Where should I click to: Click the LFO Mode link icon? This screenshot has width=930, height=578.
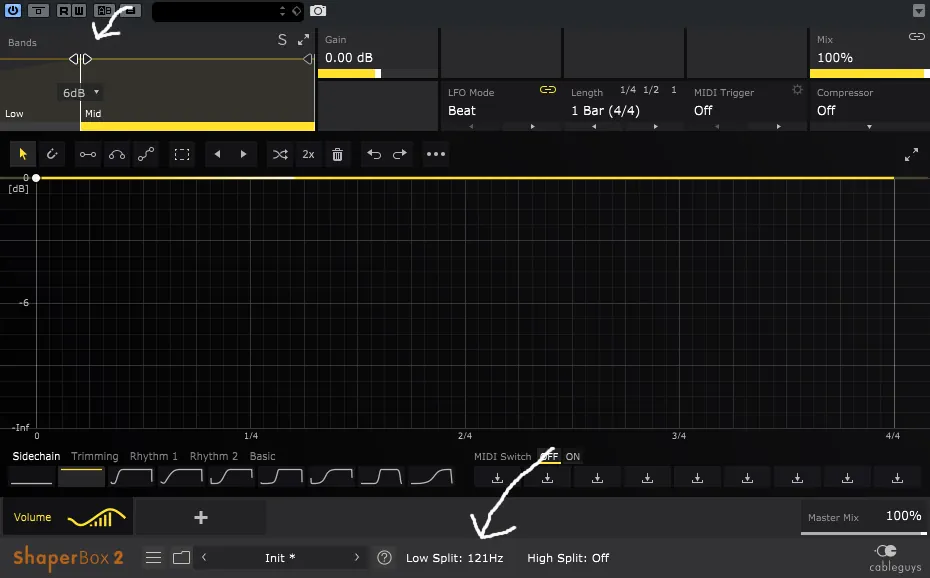click(x=547, y=90)
